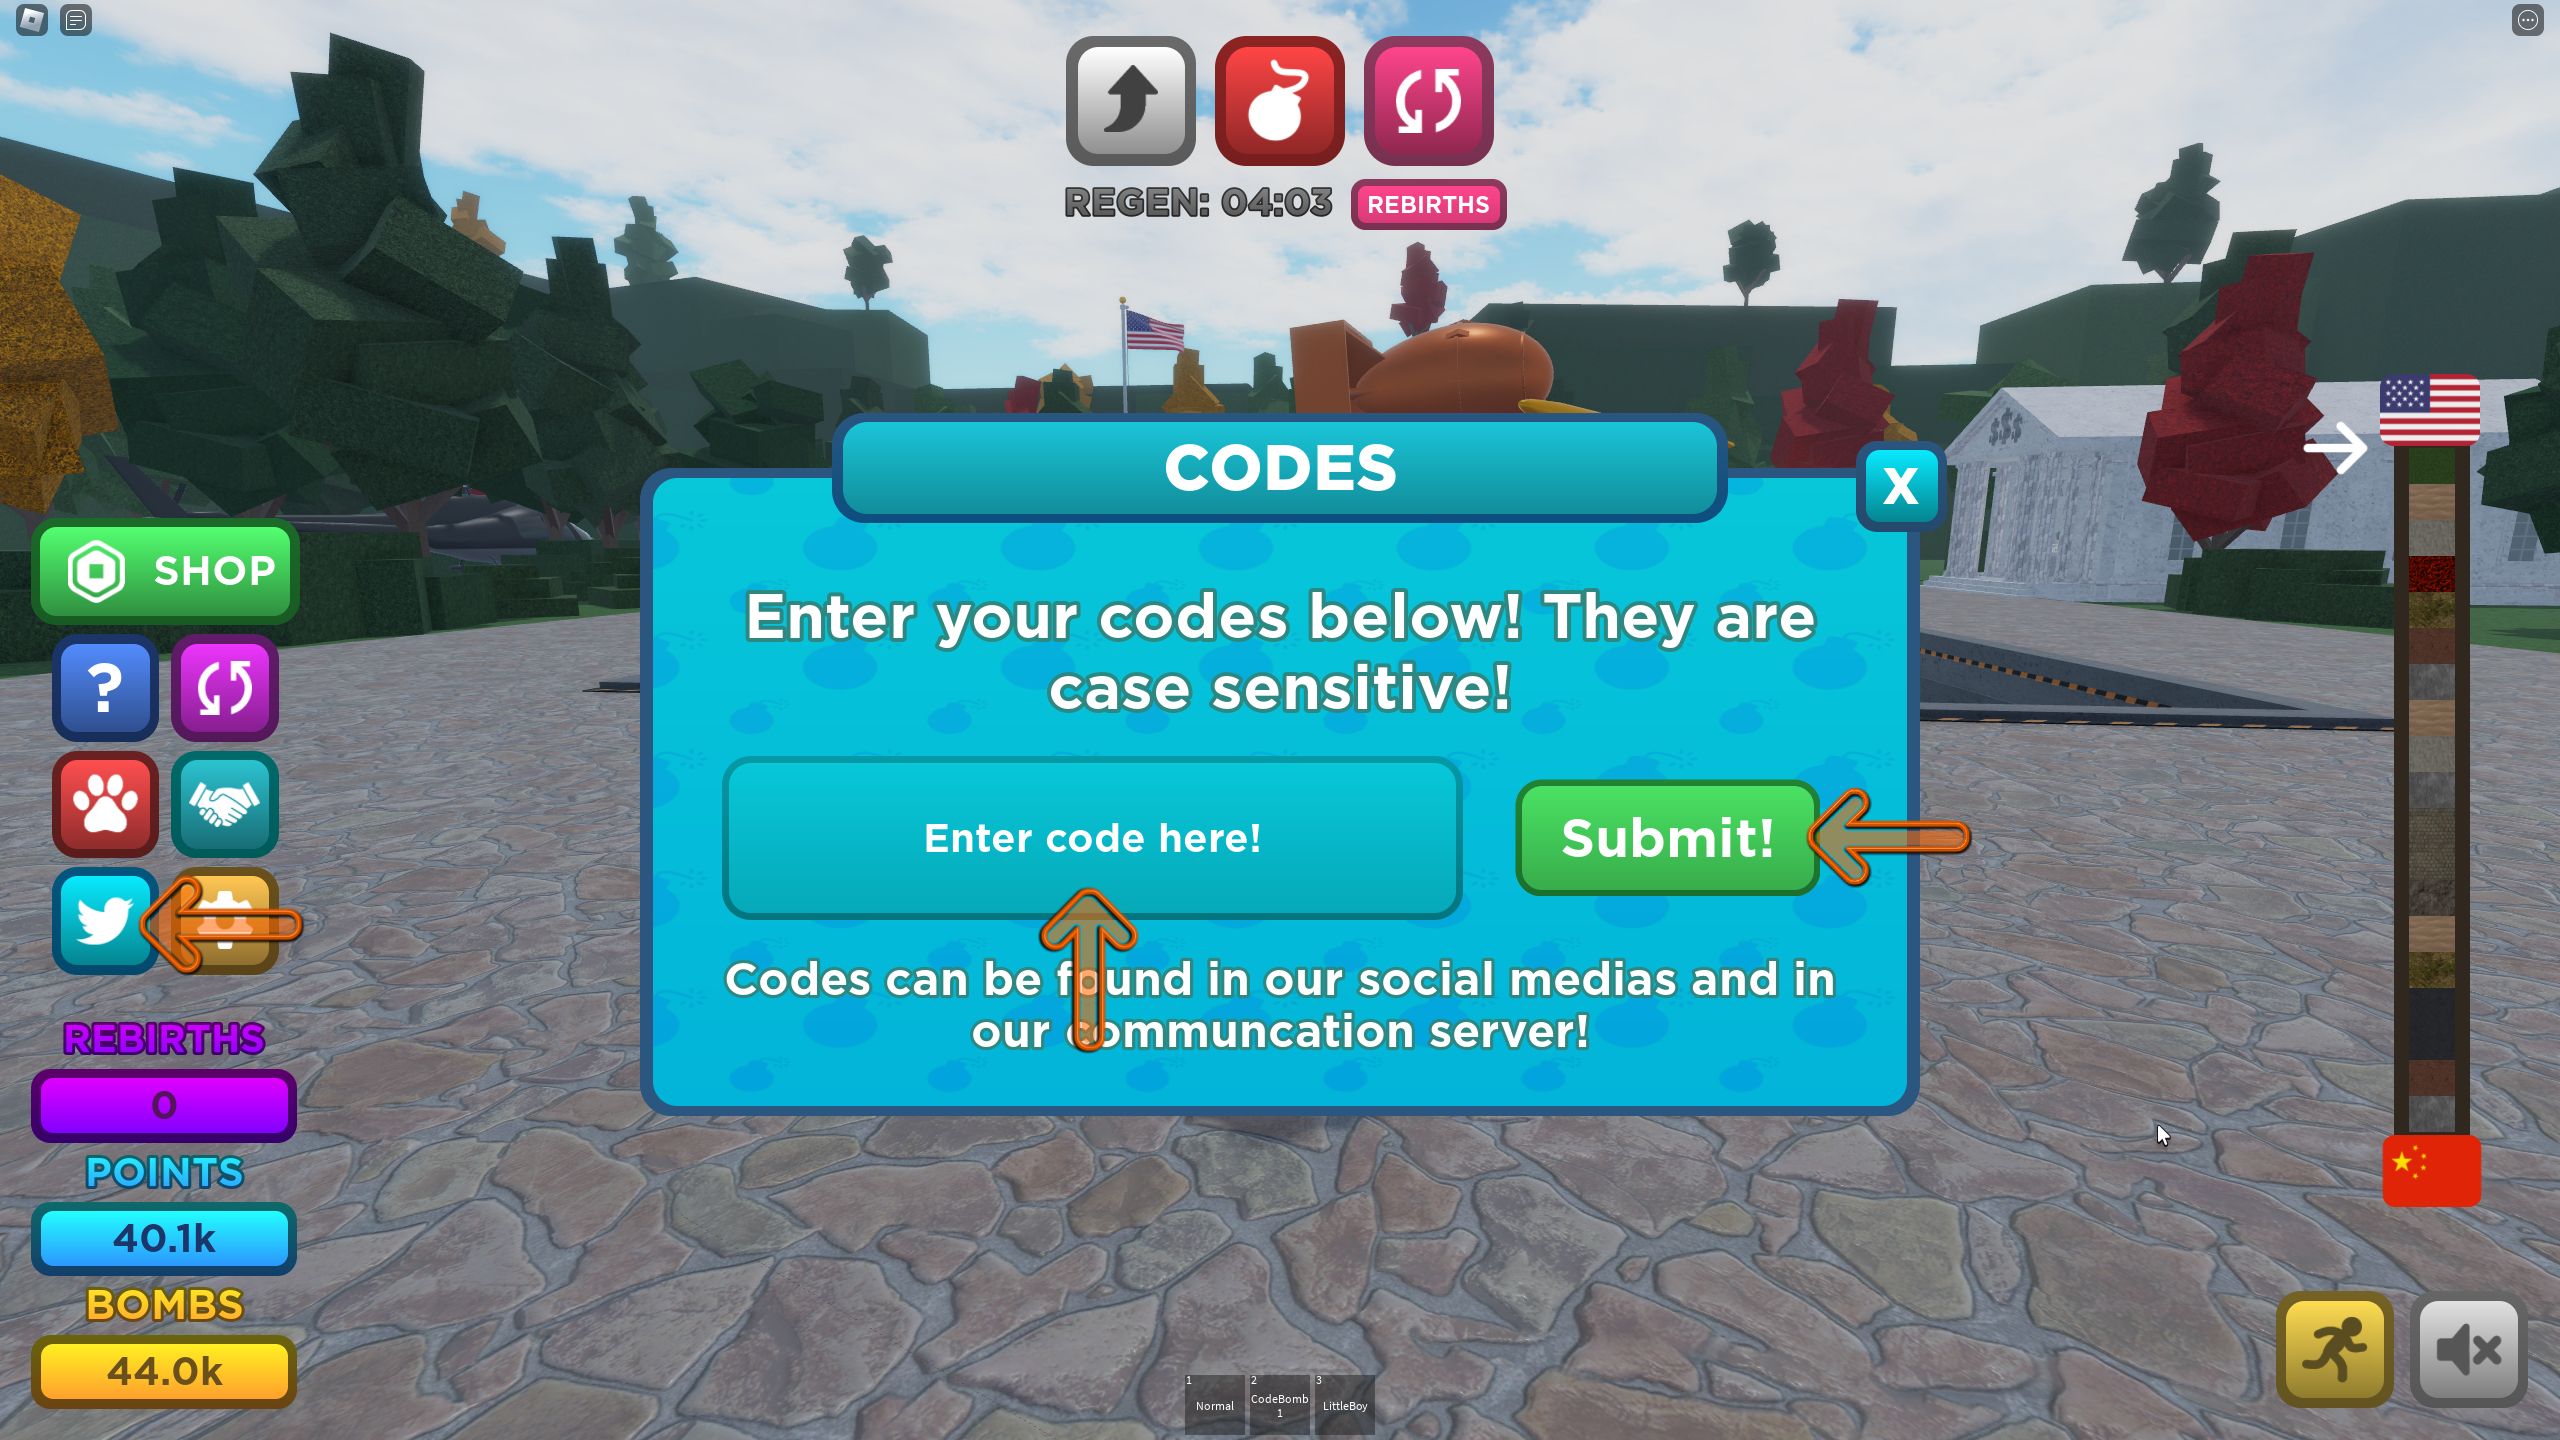Viewport: 2560px width, 1440px height.
Task: Open the question mark help icon
Action: click(105, 689)
